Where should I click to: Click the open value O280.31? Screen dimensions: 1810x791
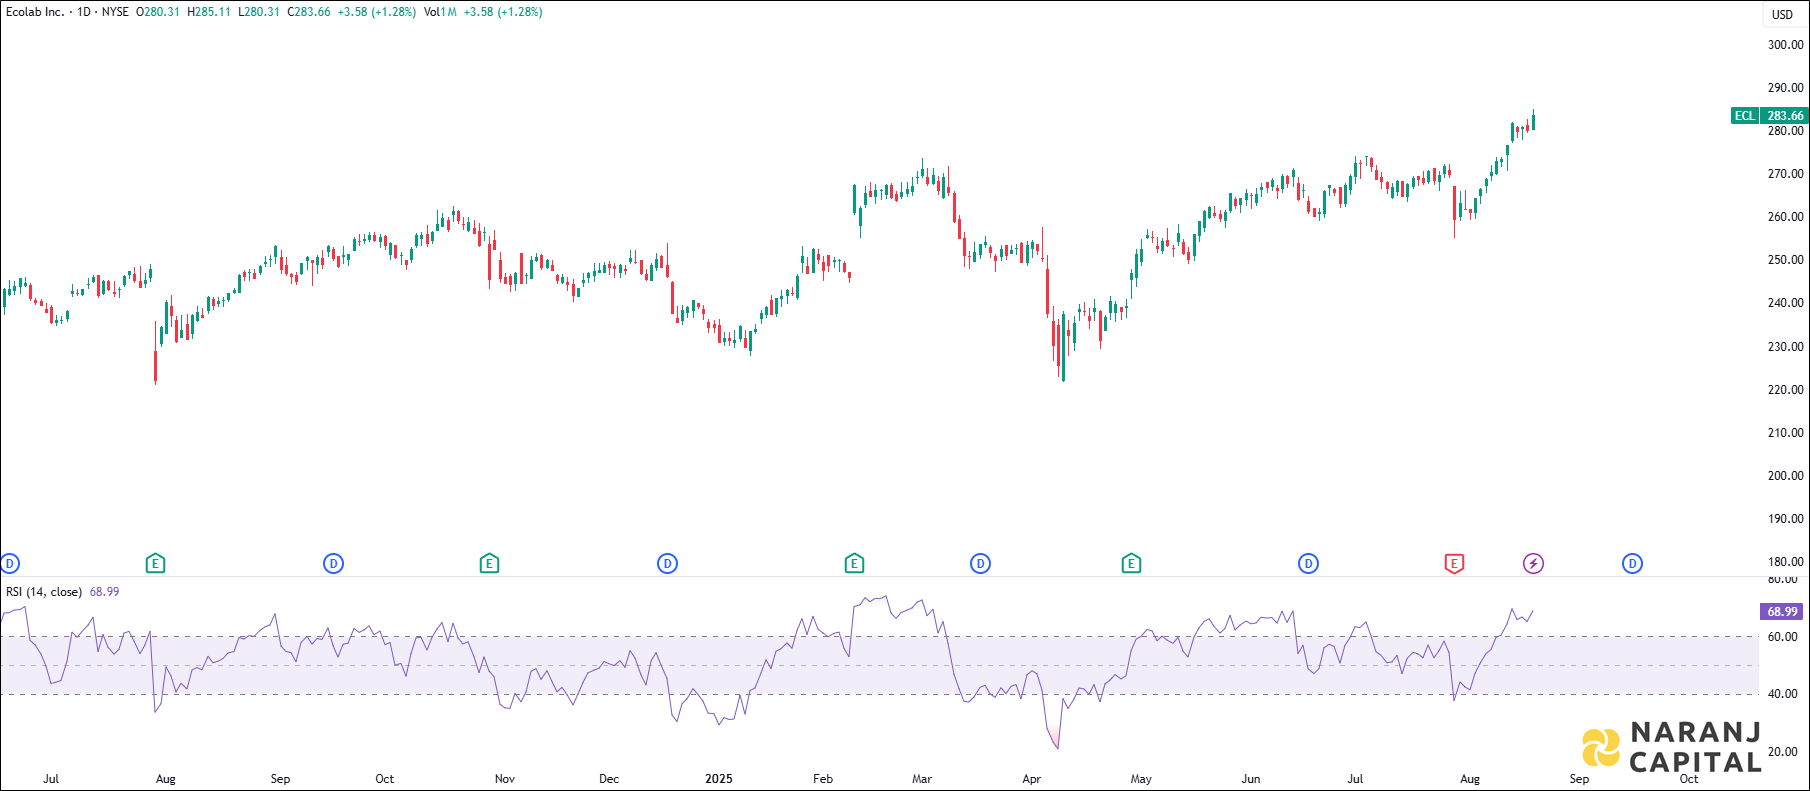(x=158, y=12)
